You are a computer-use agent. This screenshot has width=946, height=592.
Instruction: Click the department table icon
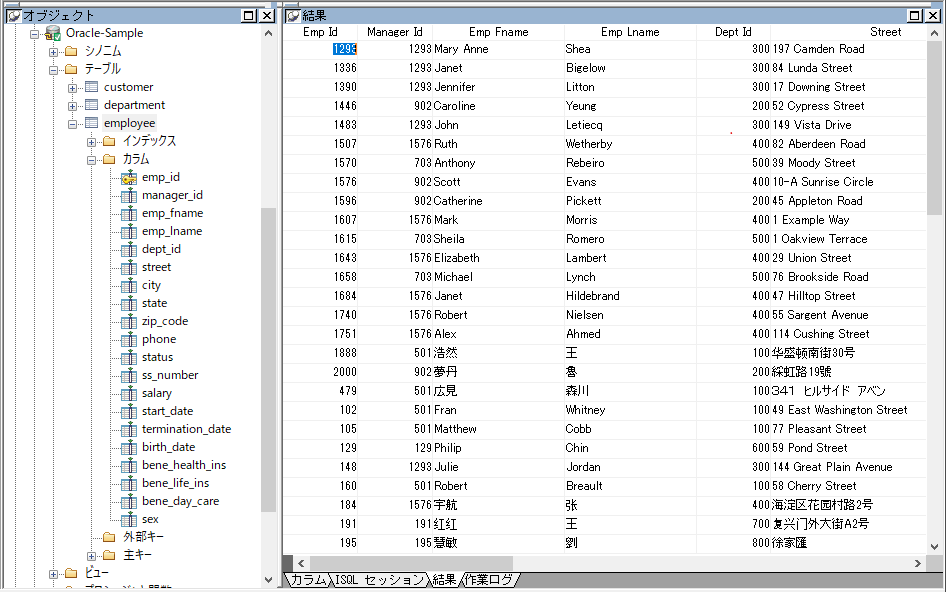91,105
